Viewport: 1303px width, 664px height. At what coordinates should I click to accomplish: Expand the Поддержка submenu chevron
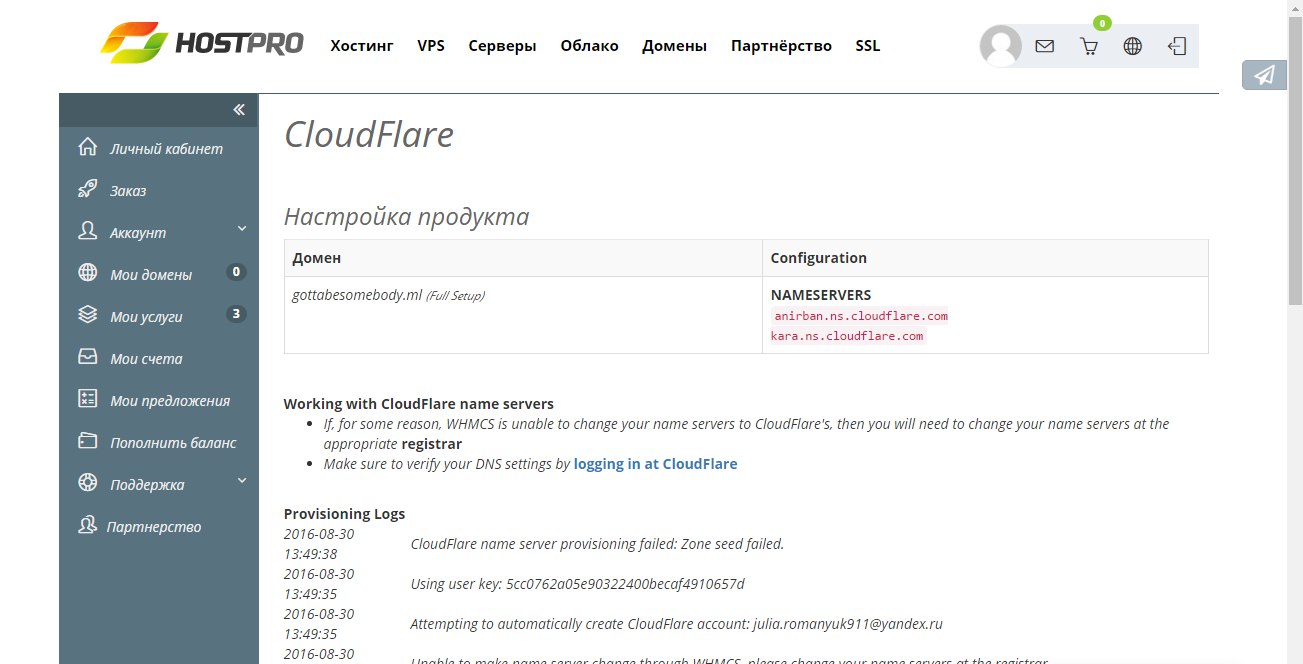(242, 481)
